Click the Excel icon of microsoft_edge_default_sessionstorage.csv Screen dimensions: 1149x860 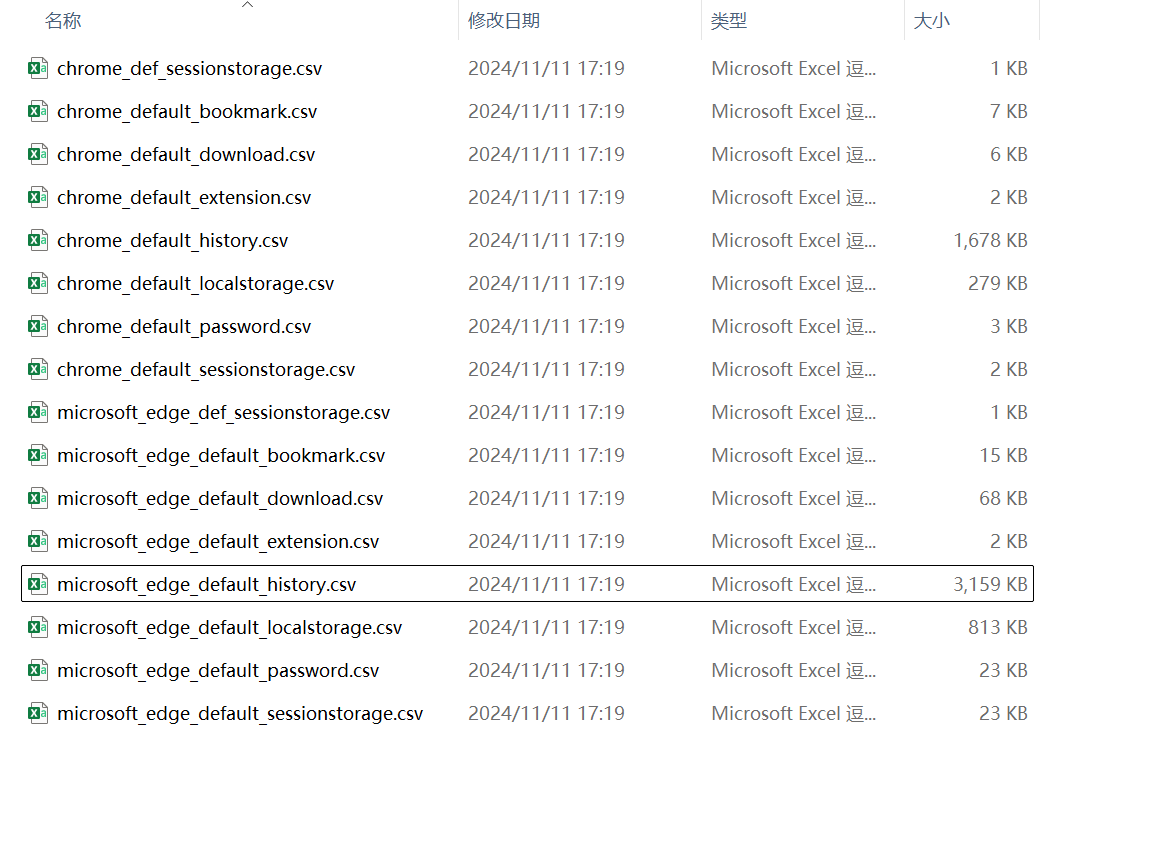(x=38, y=713)
